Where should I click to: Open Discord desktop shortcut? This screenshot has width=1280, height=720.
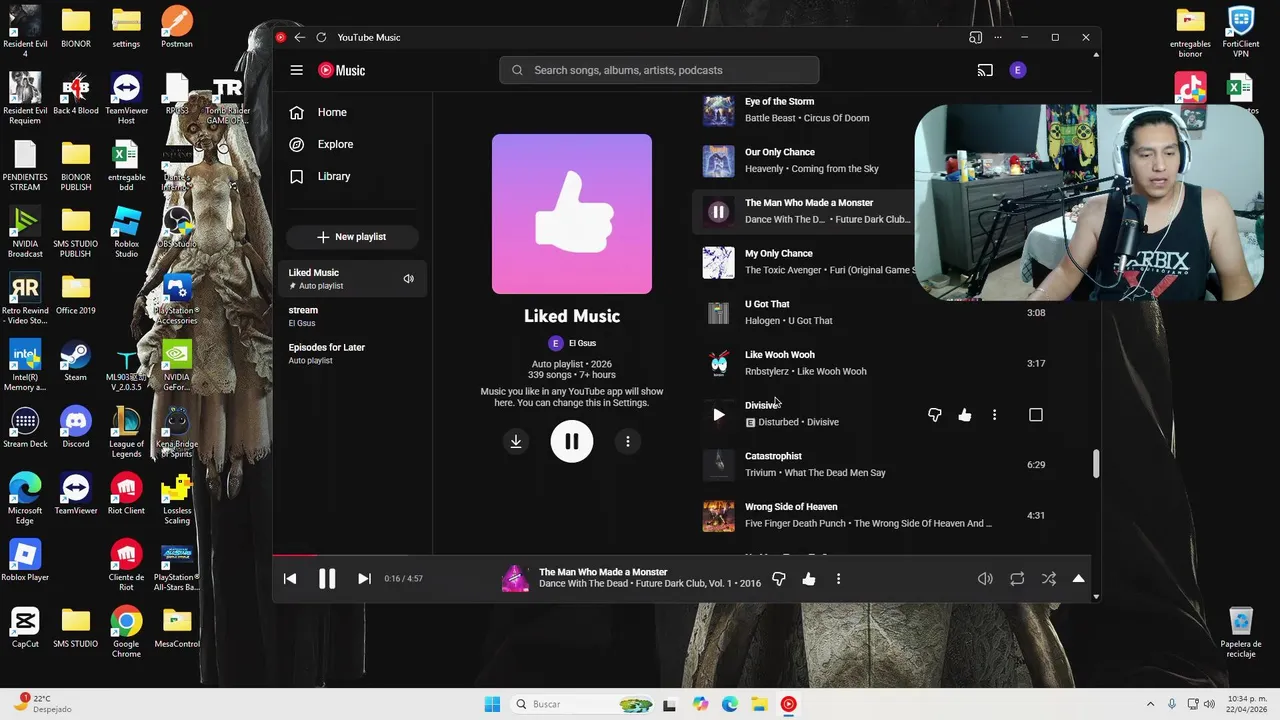(x=76, y=427)
